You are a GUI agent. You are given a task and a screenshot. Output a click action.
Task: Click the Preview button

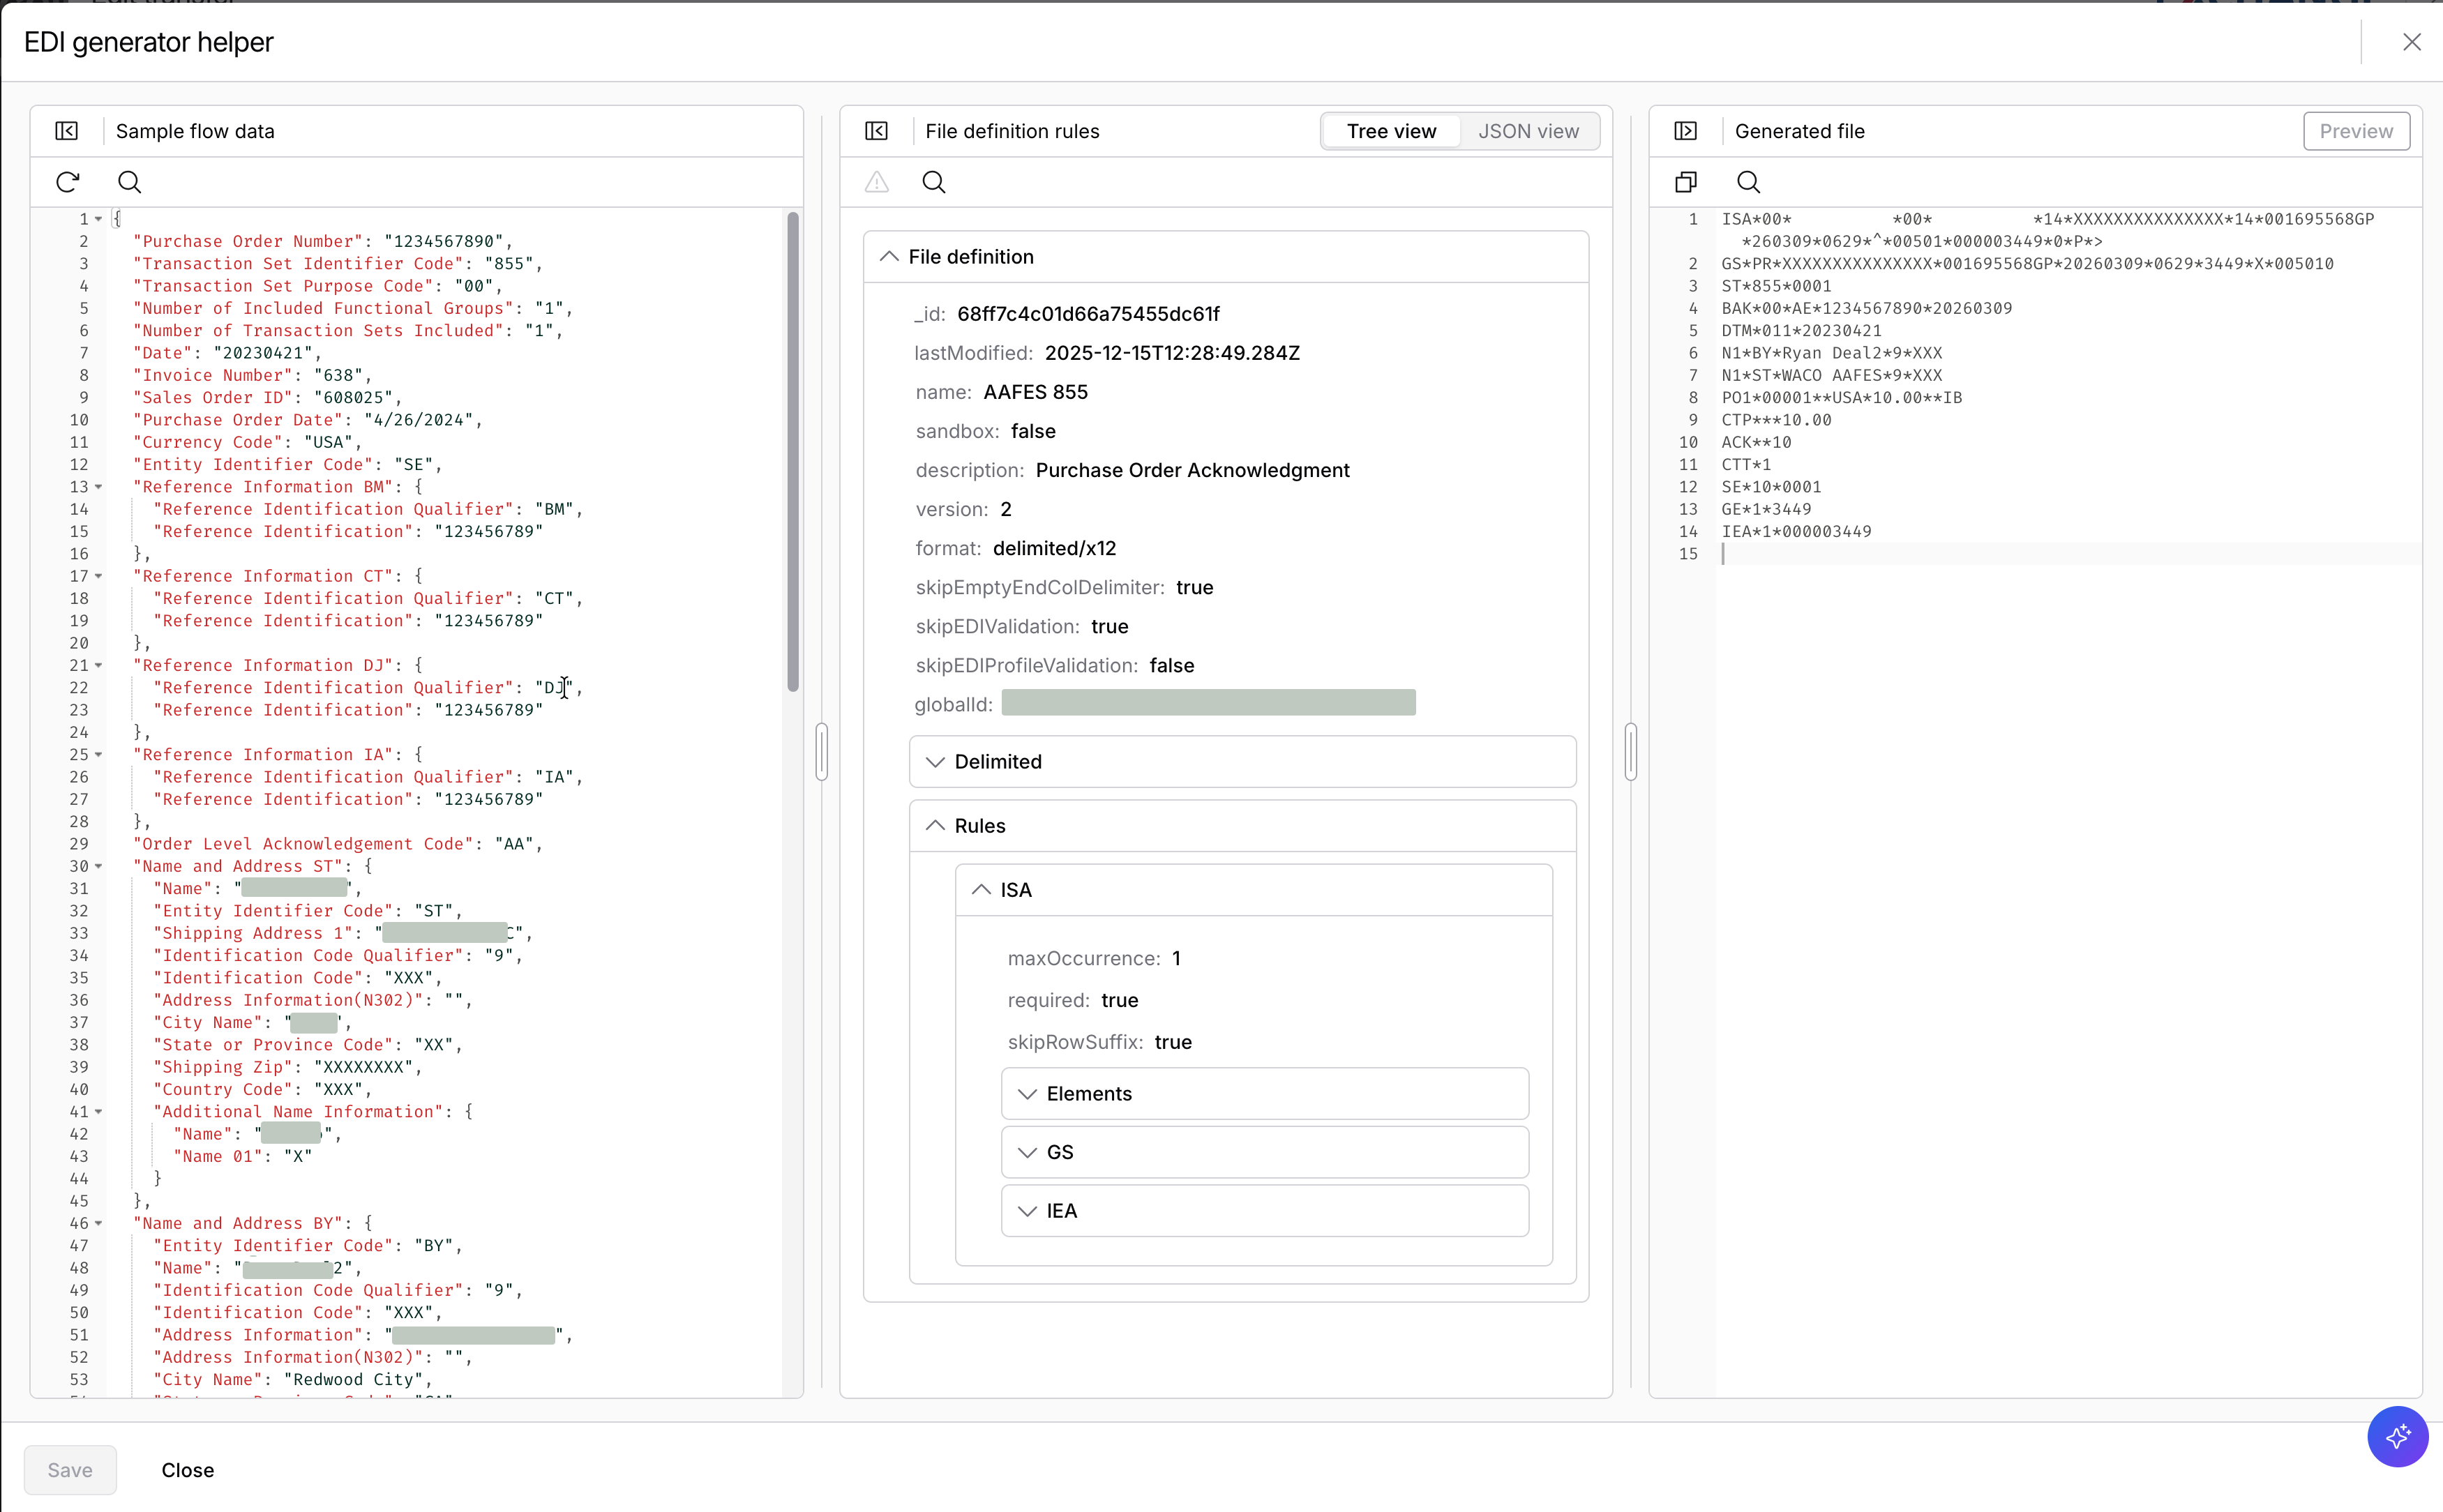point(2356,131)
